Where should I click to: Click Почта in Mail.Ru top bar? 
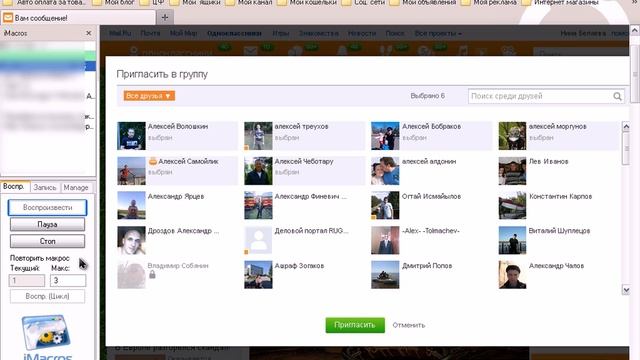(150, 33)
